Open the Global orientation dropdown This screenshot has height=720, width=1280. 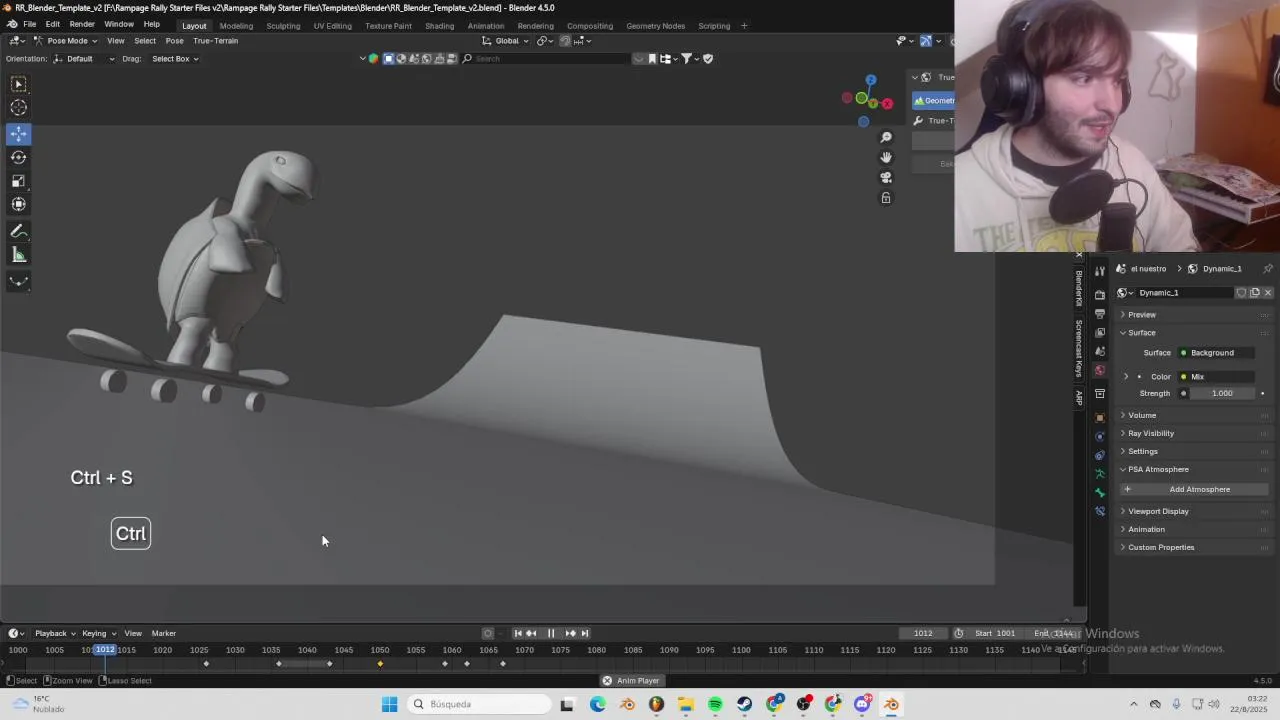click(506, 41)
